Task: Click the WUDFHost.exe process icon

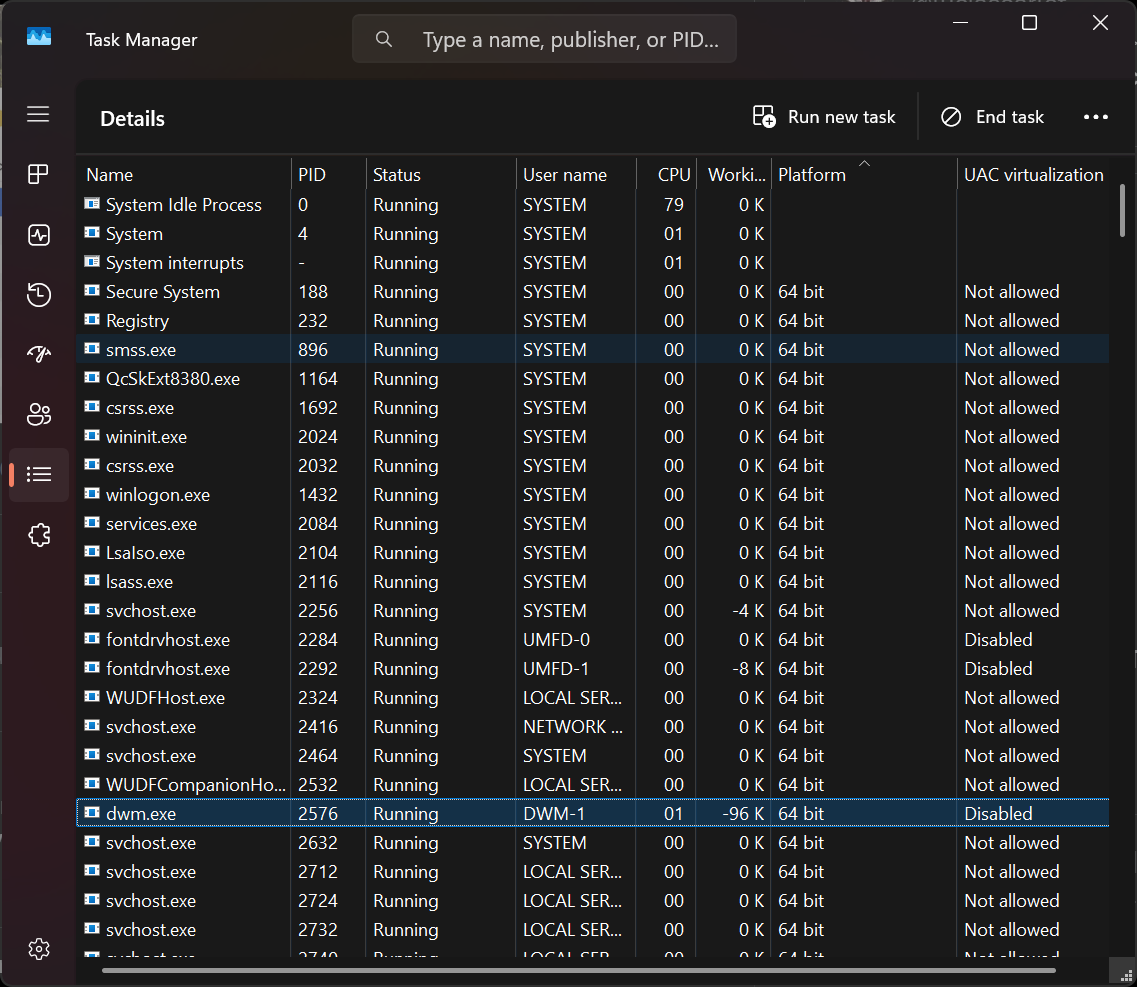Action: click(x=92, y=697)
